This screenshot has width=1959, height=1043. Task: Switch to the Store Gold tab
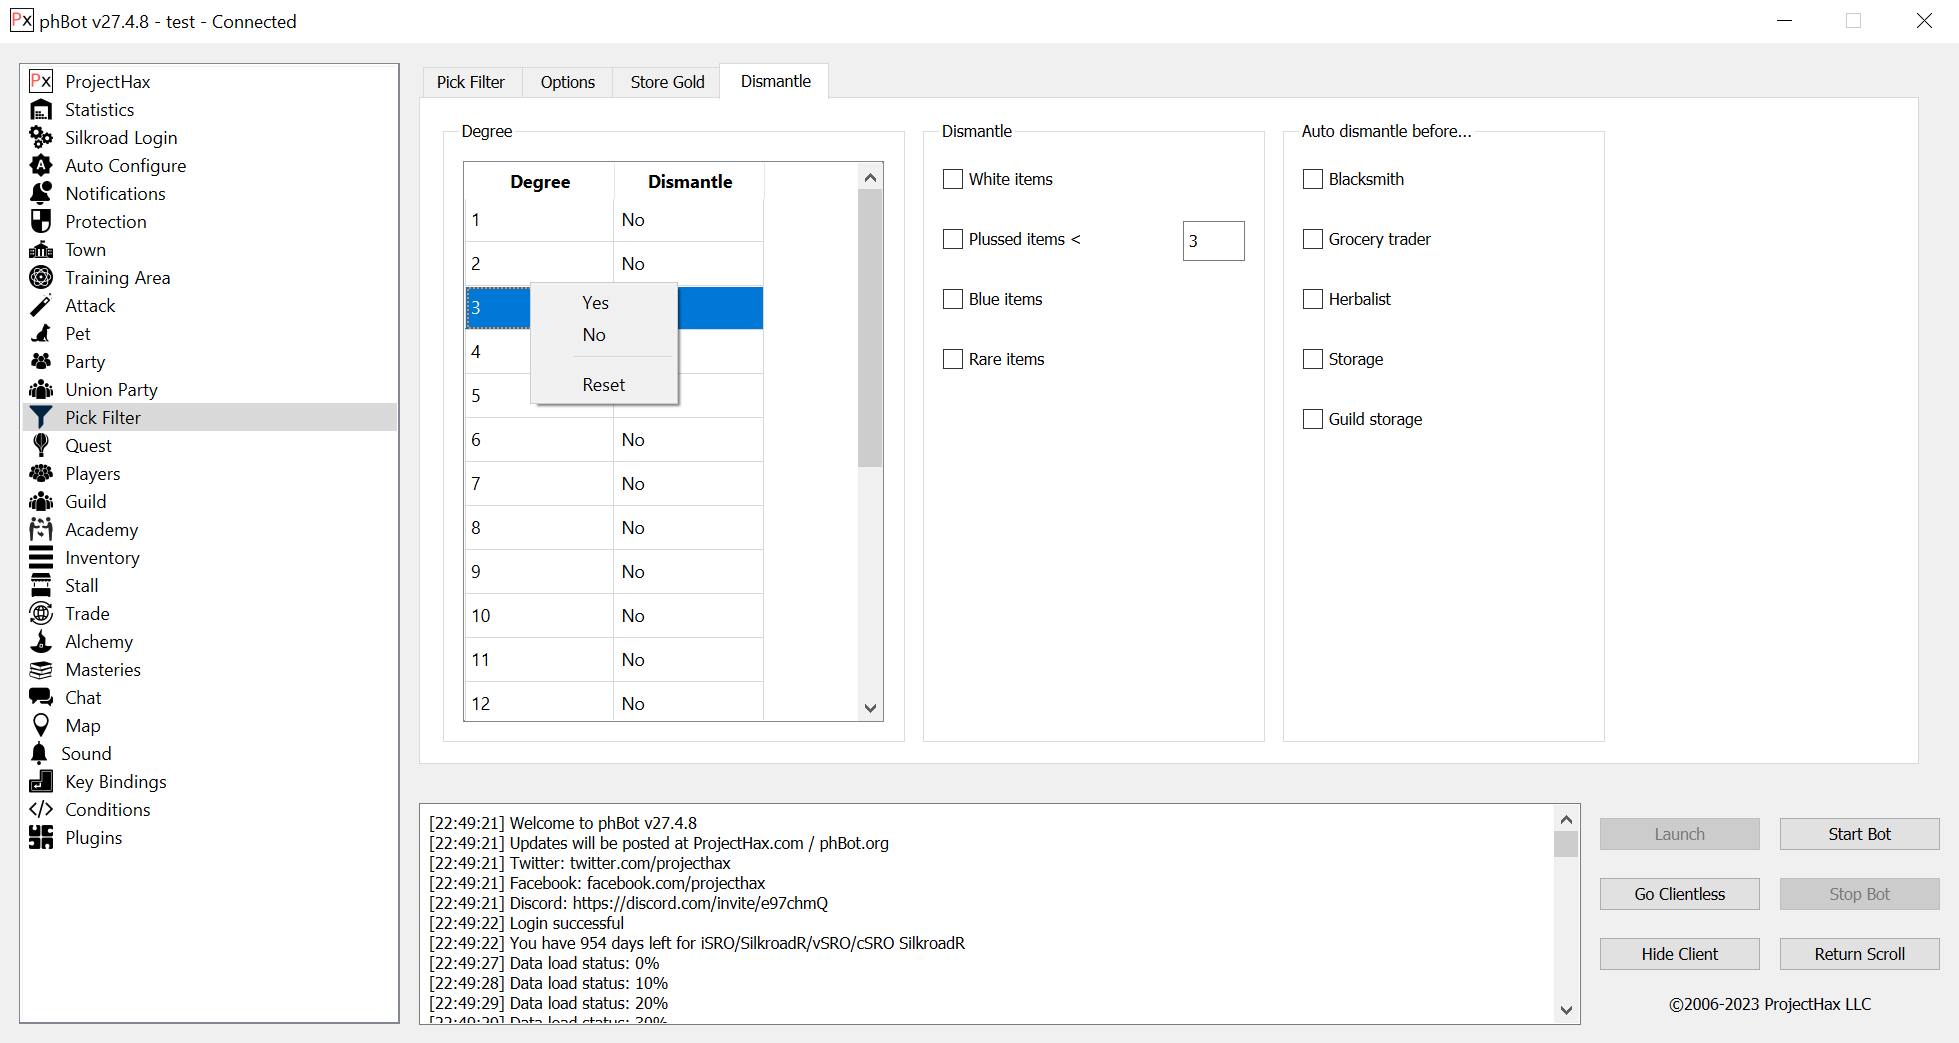667,82
